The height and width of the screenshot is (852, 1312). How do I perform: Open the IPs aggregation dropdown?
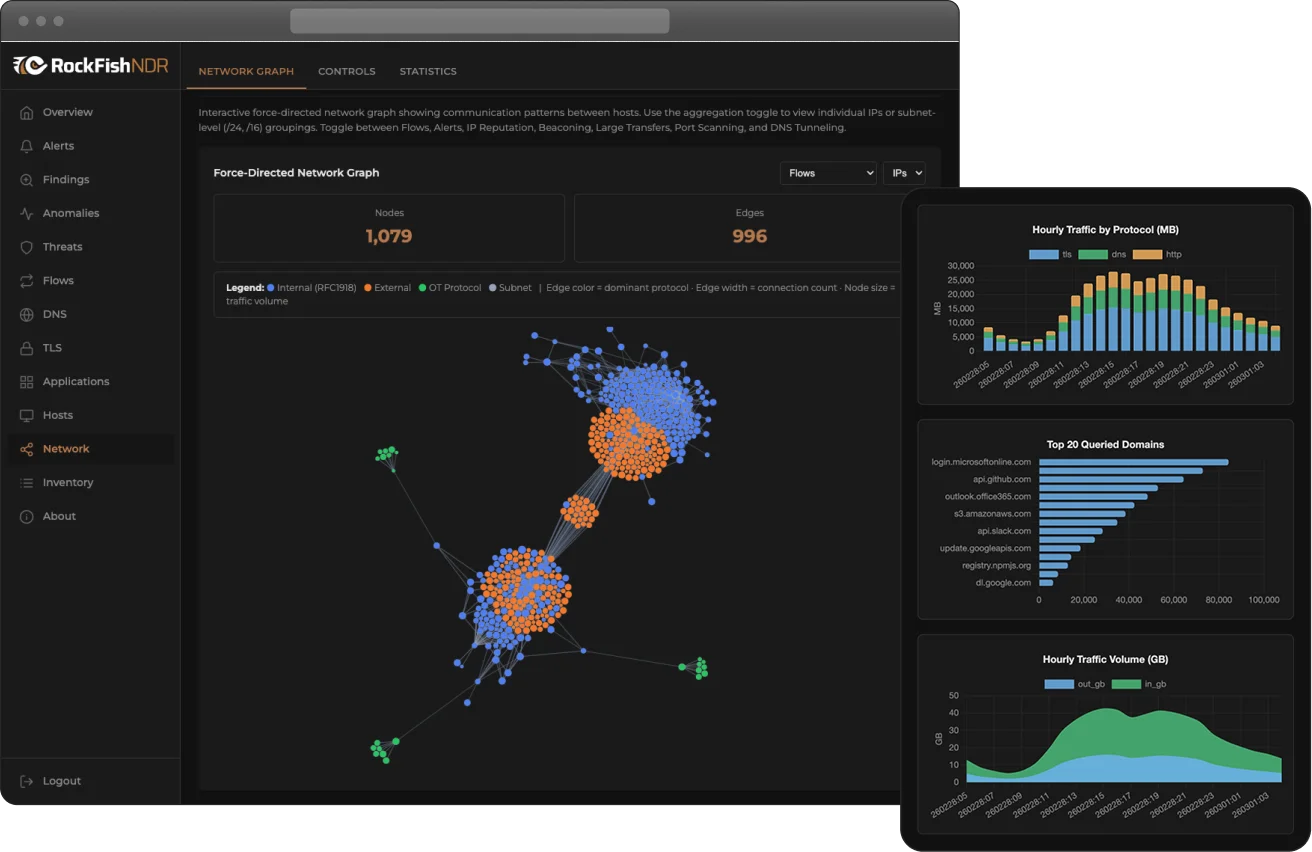(903, 173)
